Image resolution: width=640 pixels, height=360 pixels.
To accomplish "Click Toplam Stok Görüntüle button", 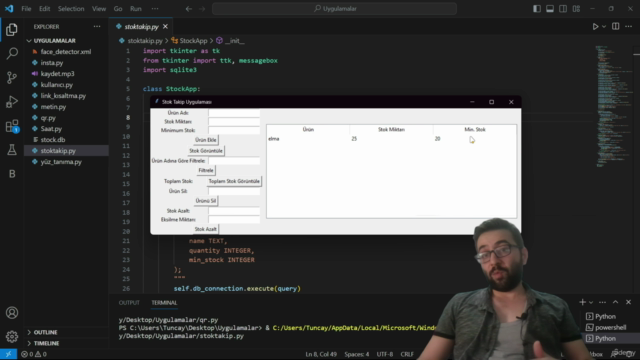I will click(x=234, y=181).
